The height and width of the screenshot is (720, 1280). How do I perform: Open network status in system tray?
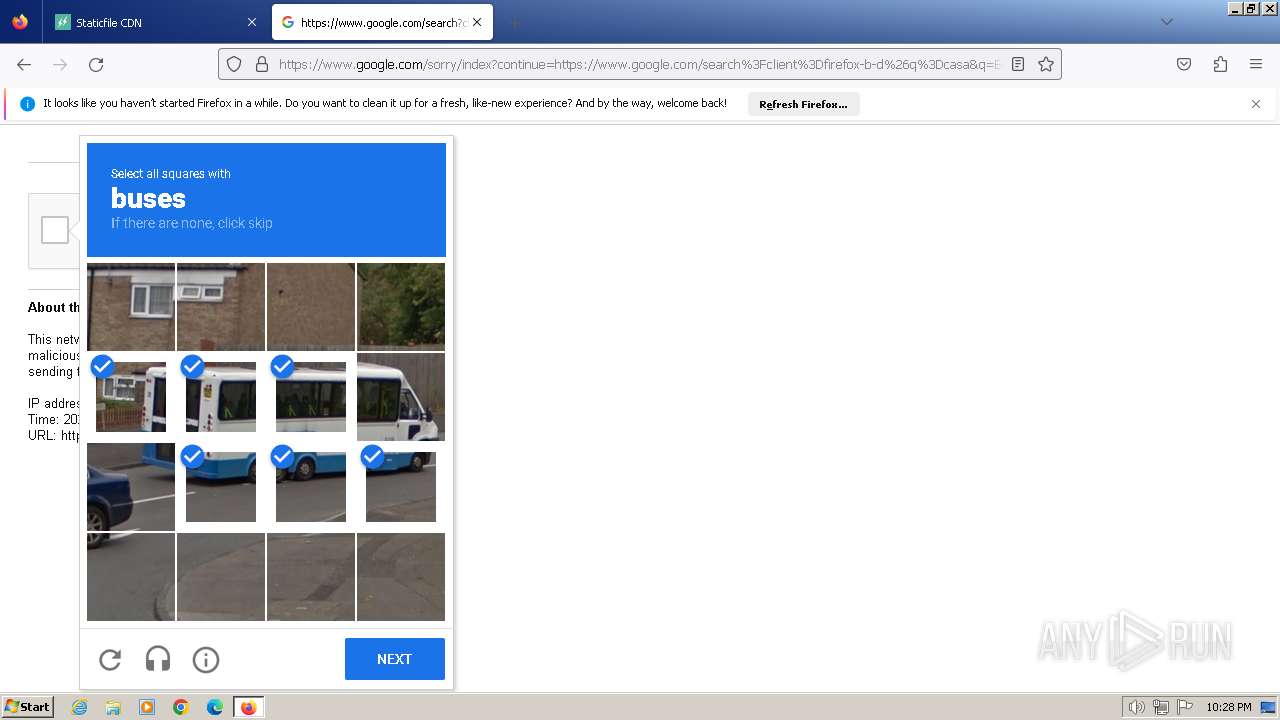pos(1161,707)
